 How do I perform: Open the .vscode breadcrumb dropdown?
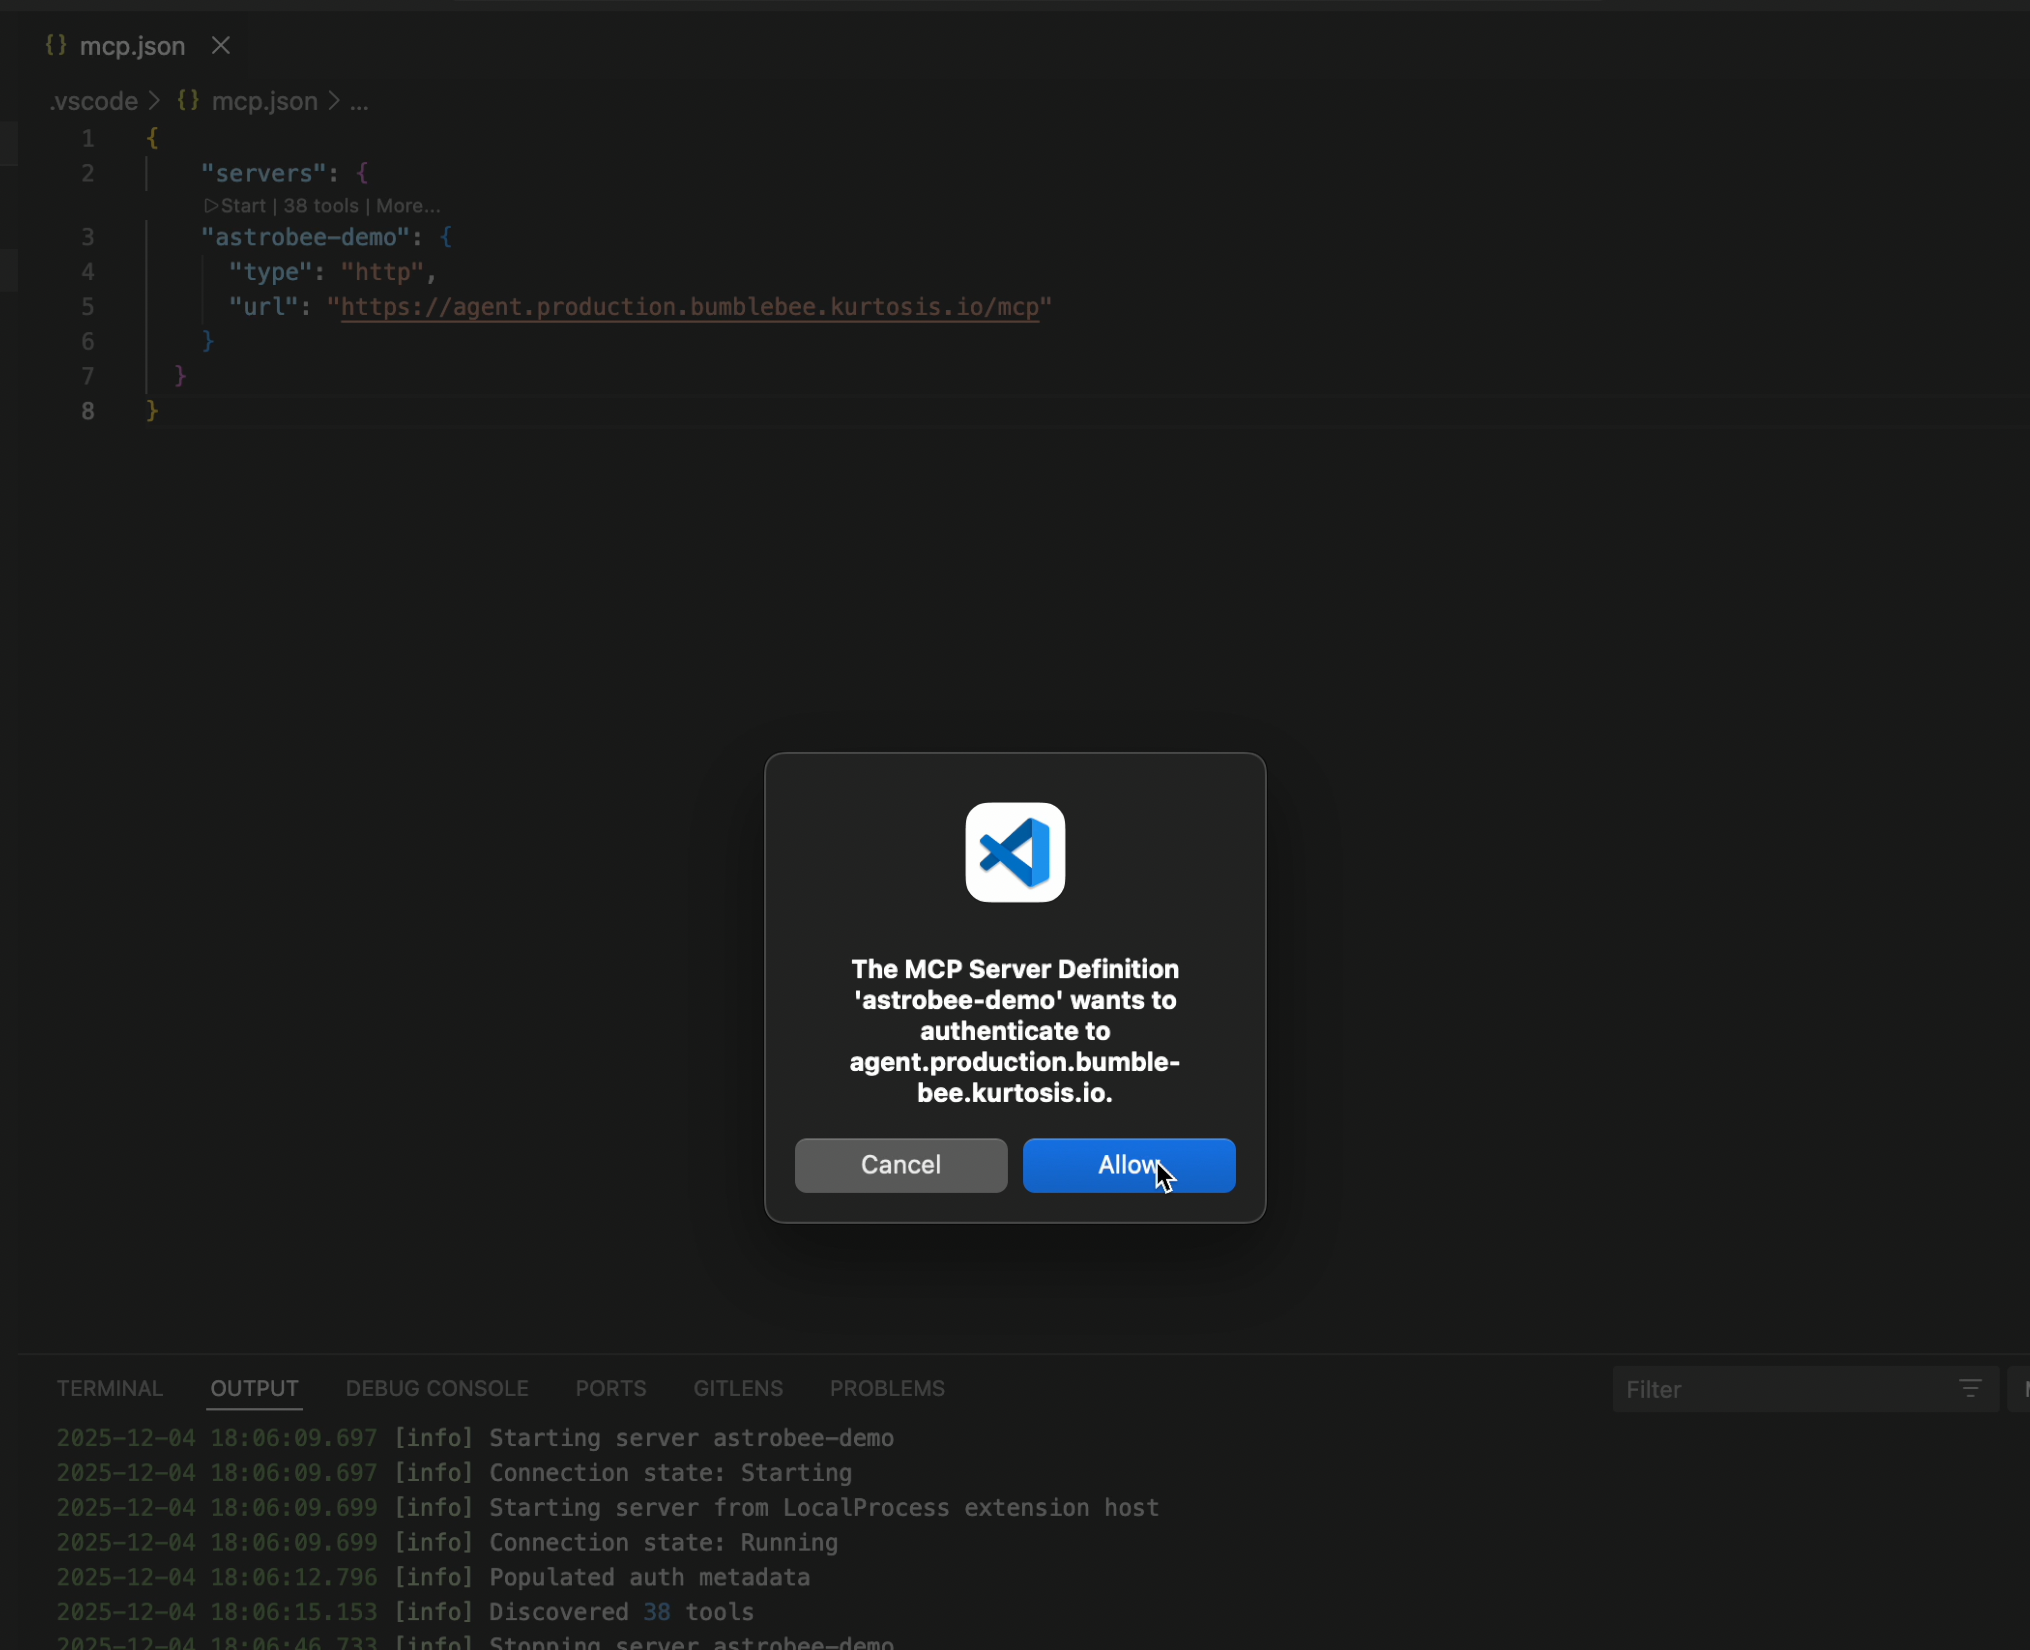pos(92,101)
